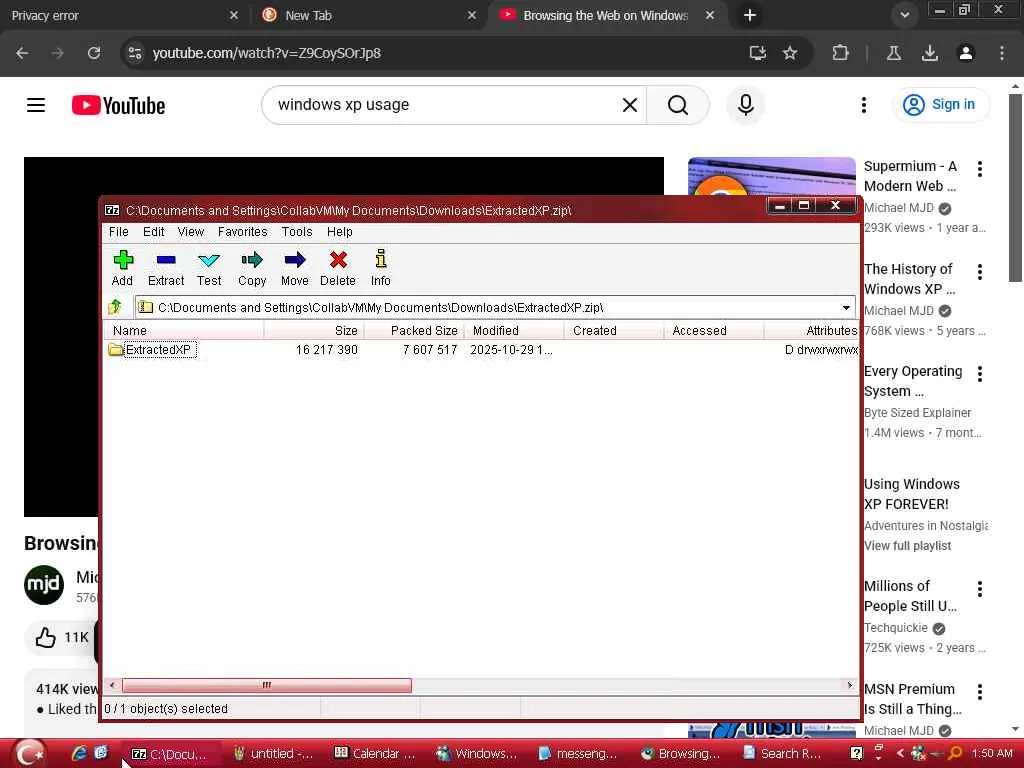
Task: Click View full playlist link
Action: coord(907,546)
